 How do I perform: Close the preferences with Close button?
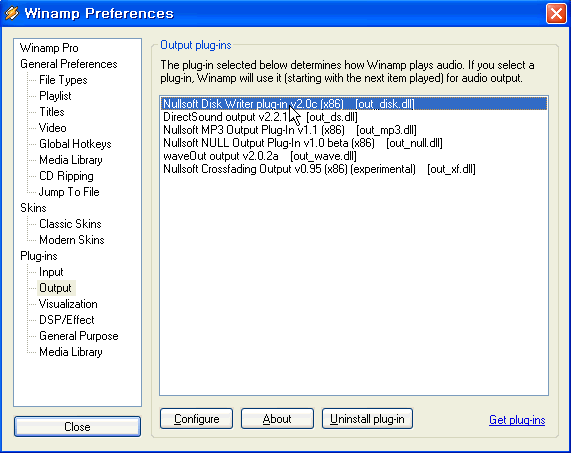[x=77, y=426]
